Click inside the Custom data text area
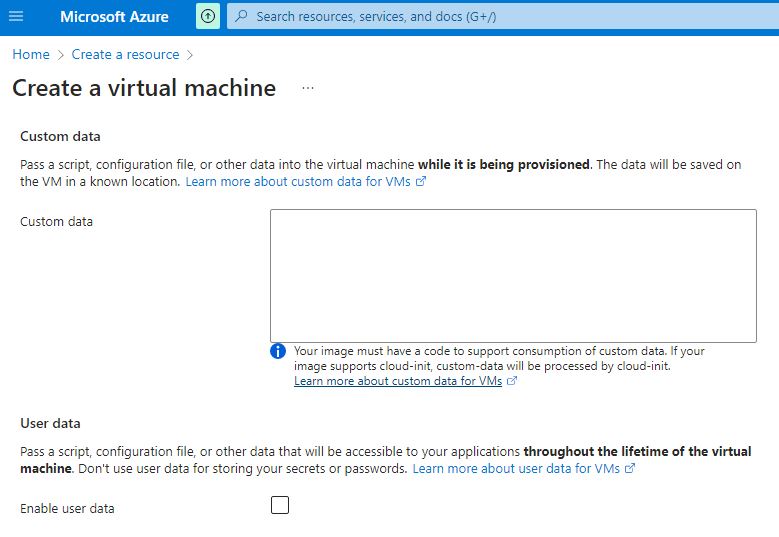Image resolution: width=779 pixels, height=537 pixels. tap(513, 276)
